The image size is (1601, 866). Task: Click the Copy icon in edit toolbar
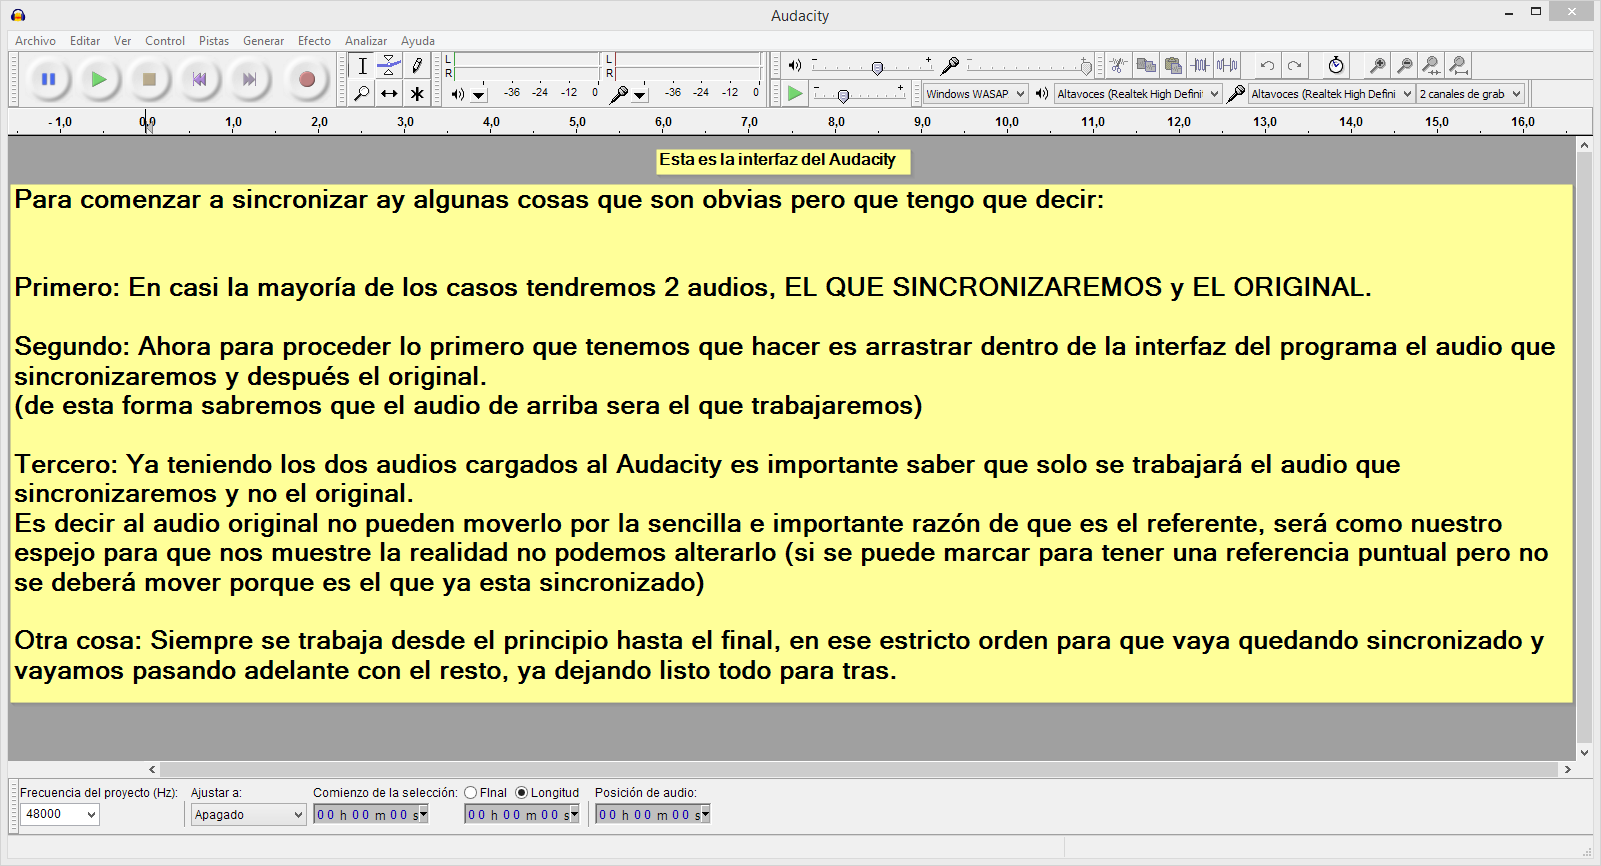(1146, 65)
